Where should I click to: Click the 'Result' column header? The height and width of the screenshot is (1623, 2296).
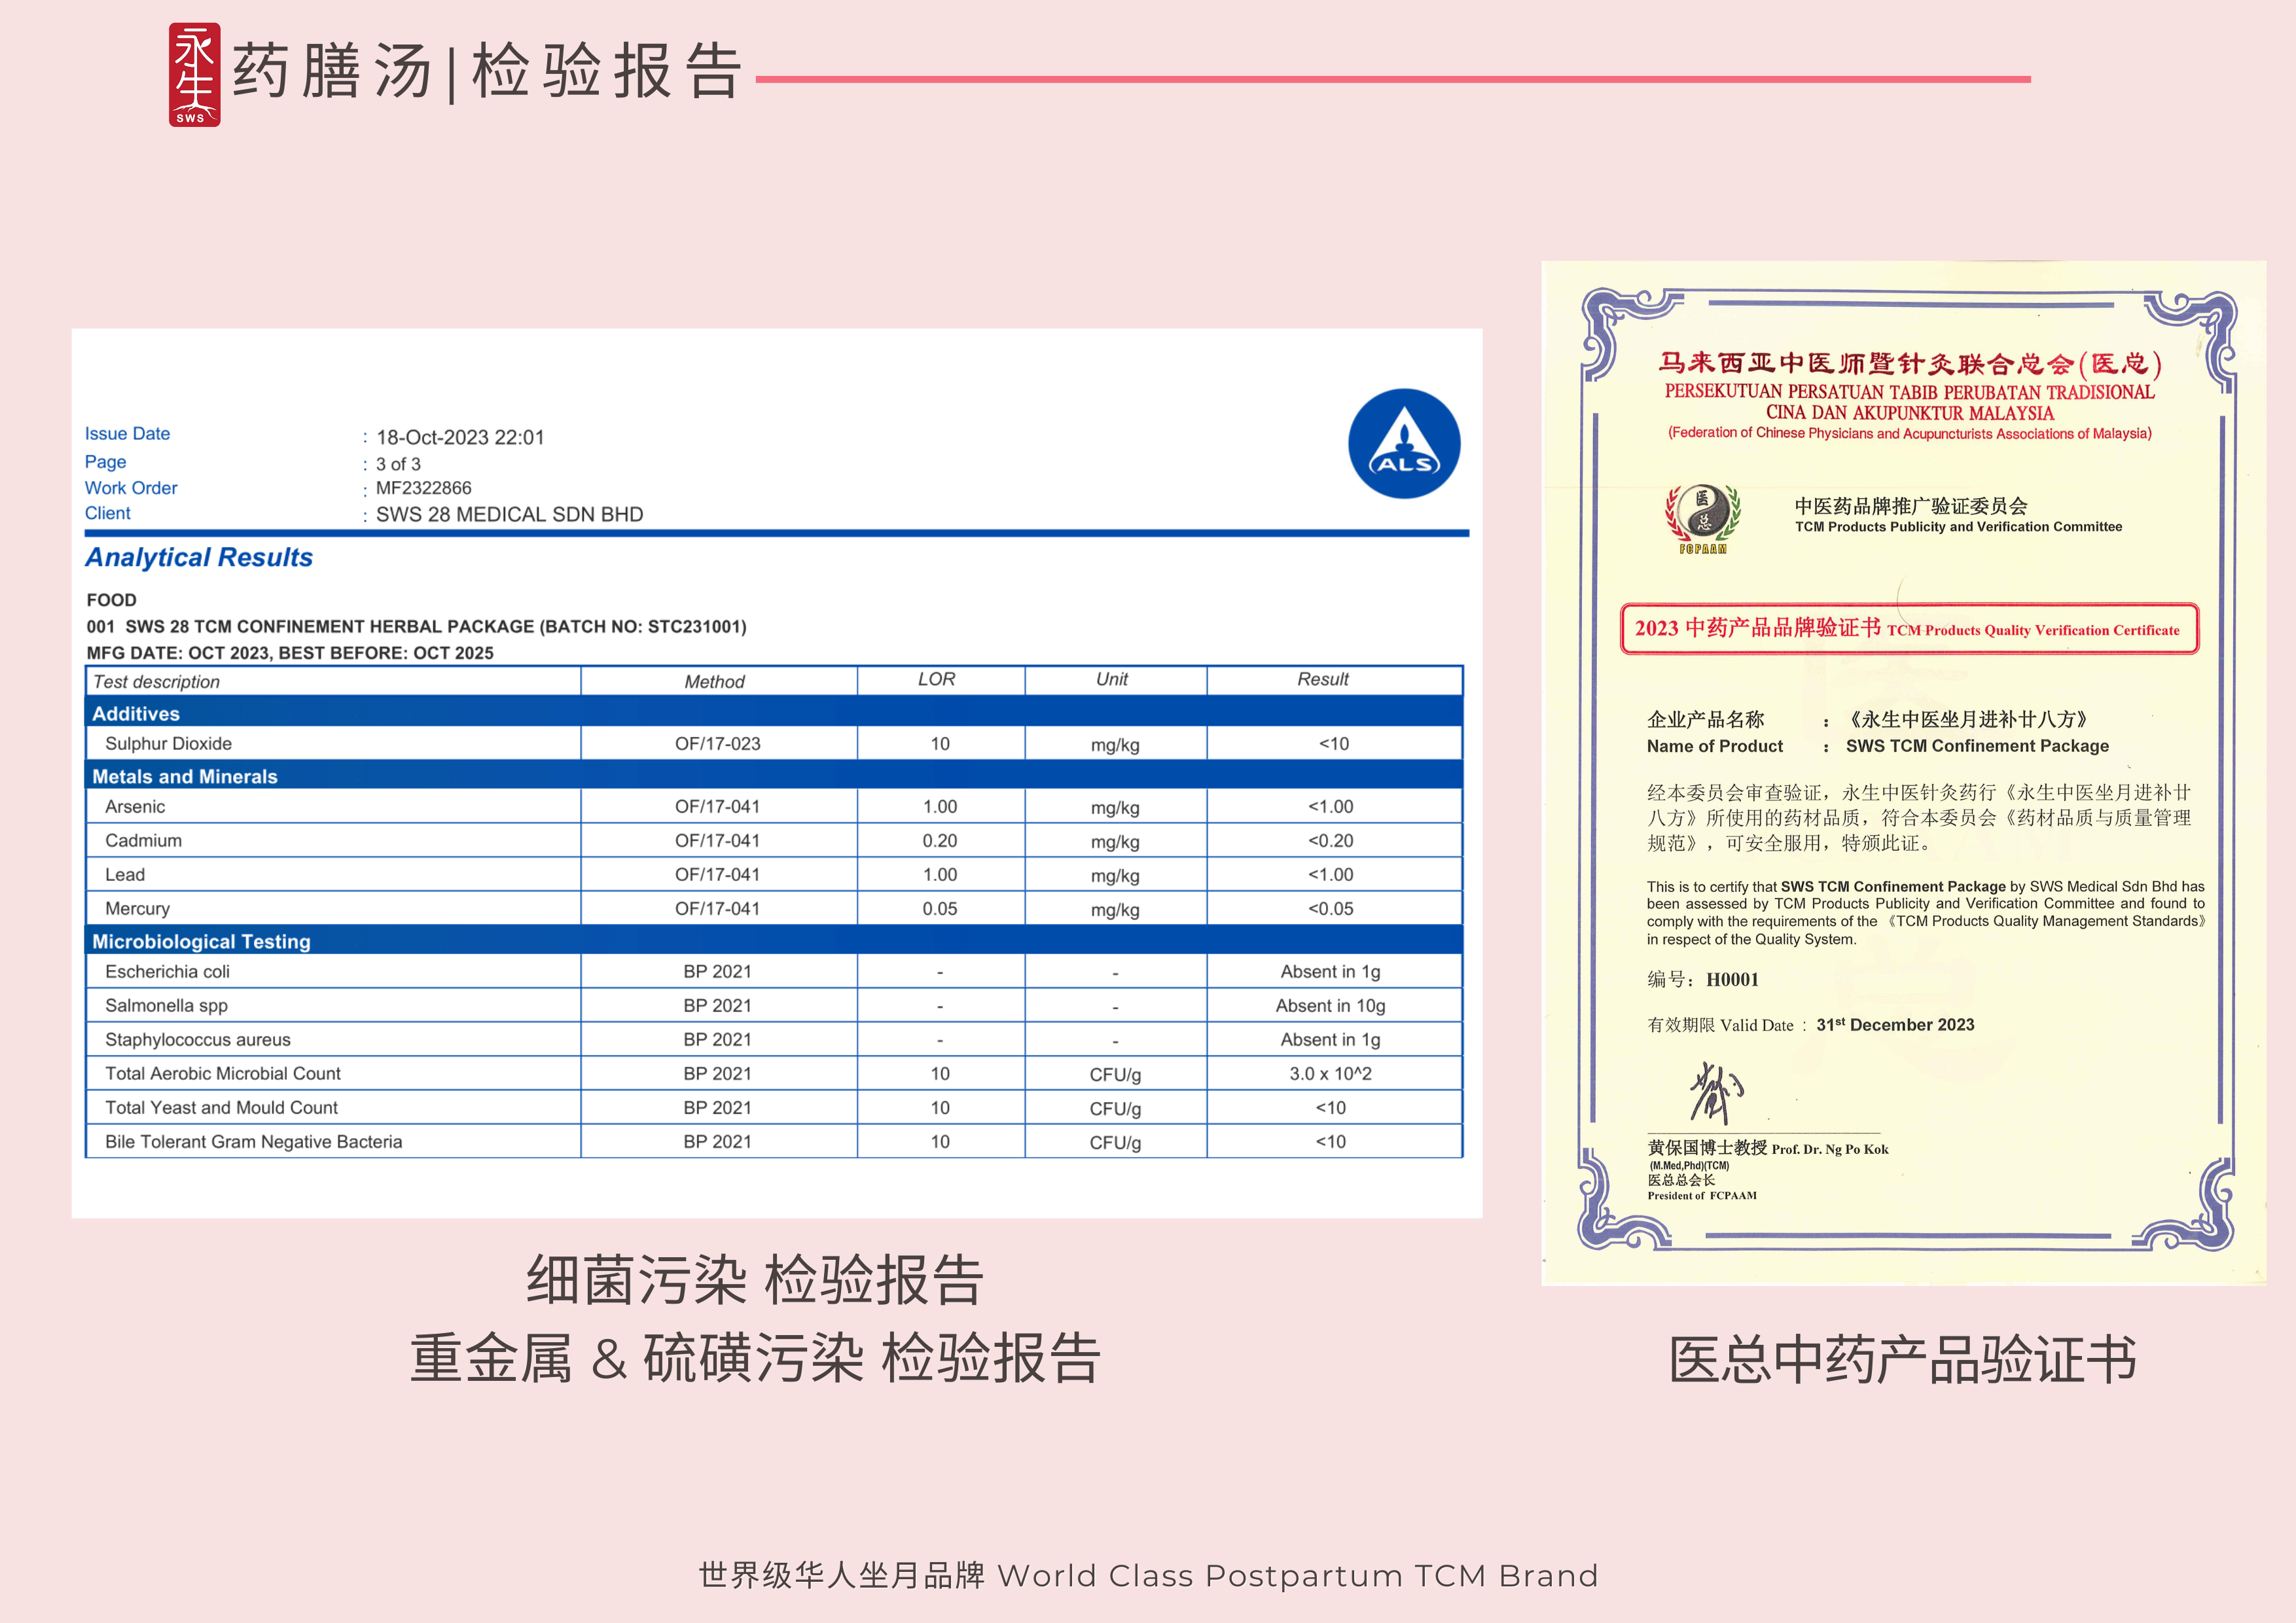click(x=1322, y=679)
